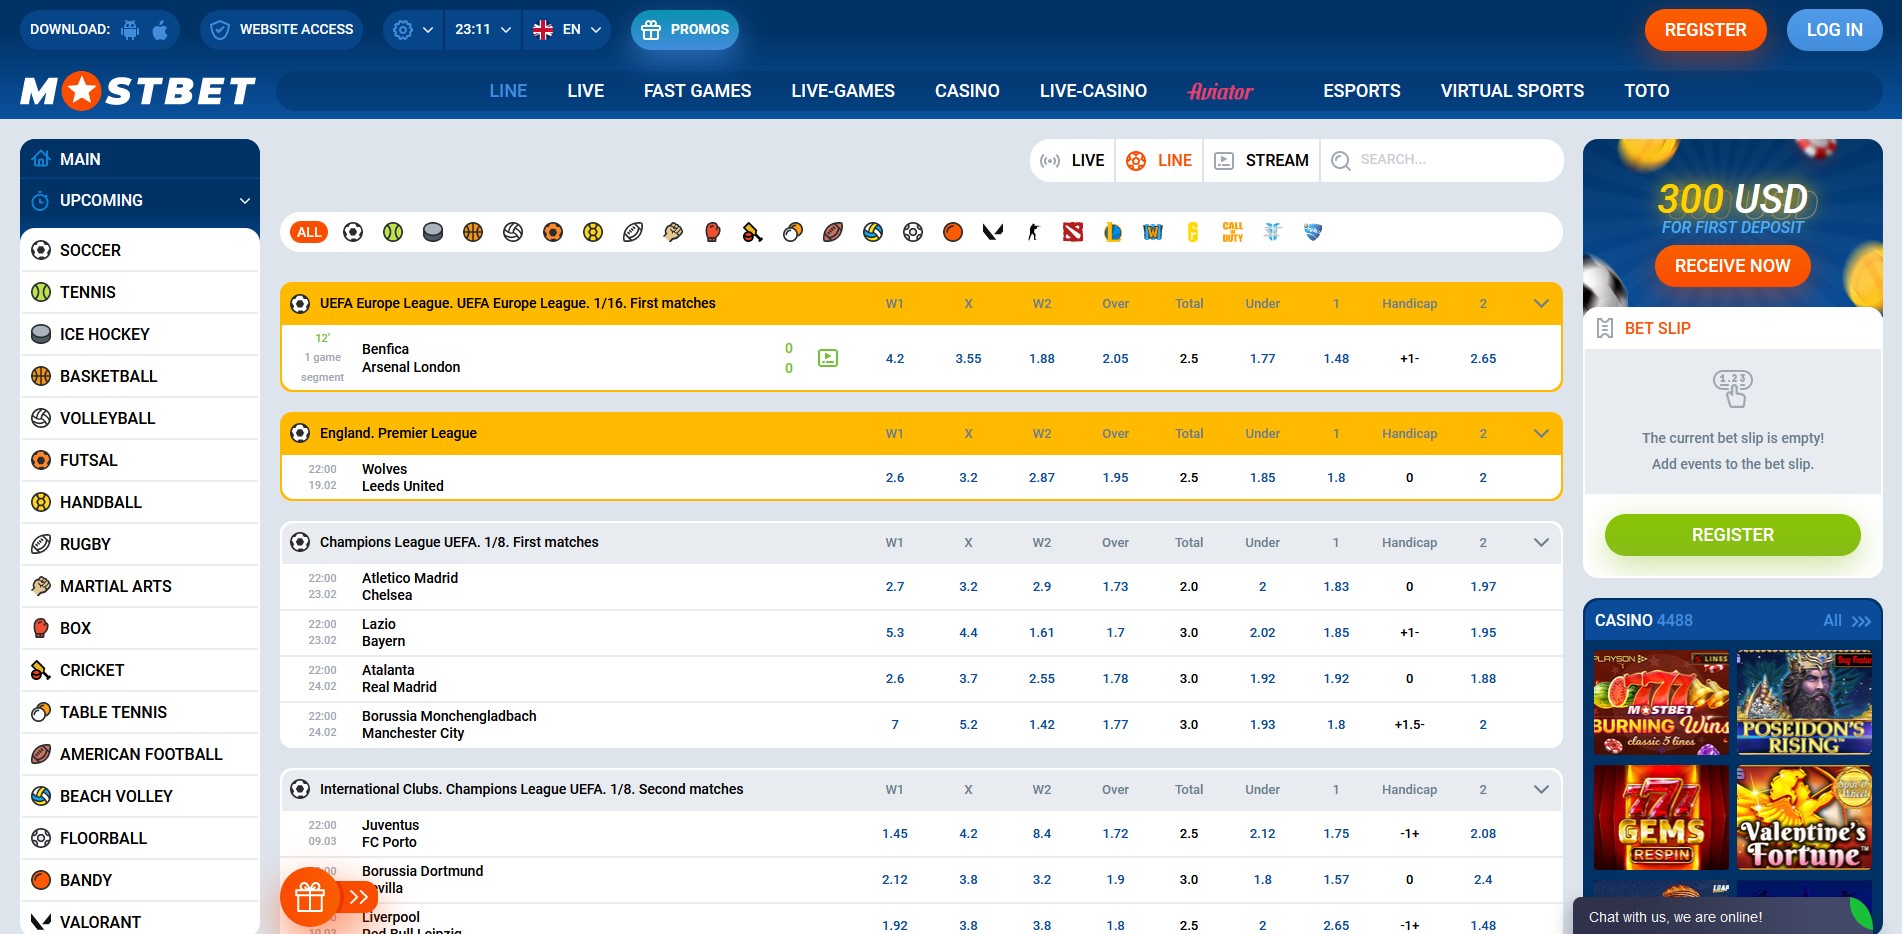The image size is (1902, 934).
Task: Click the LOG IN button
Action: (x=1835, y=30)
